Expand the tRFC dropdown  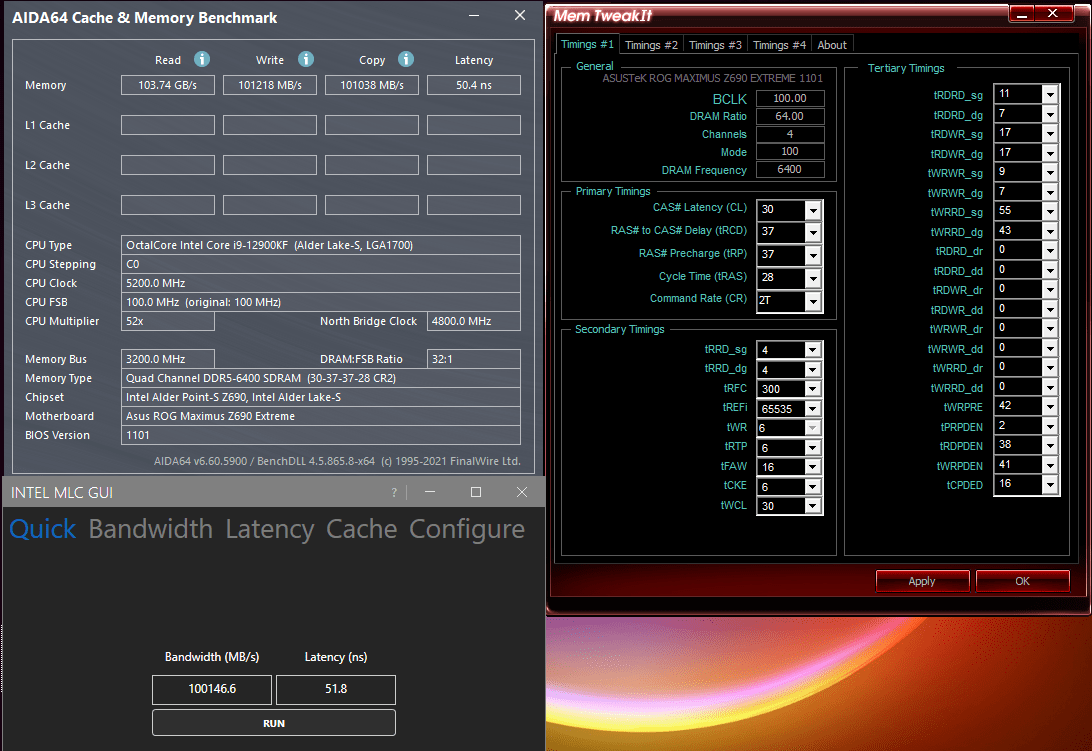[x=813, y=389]
